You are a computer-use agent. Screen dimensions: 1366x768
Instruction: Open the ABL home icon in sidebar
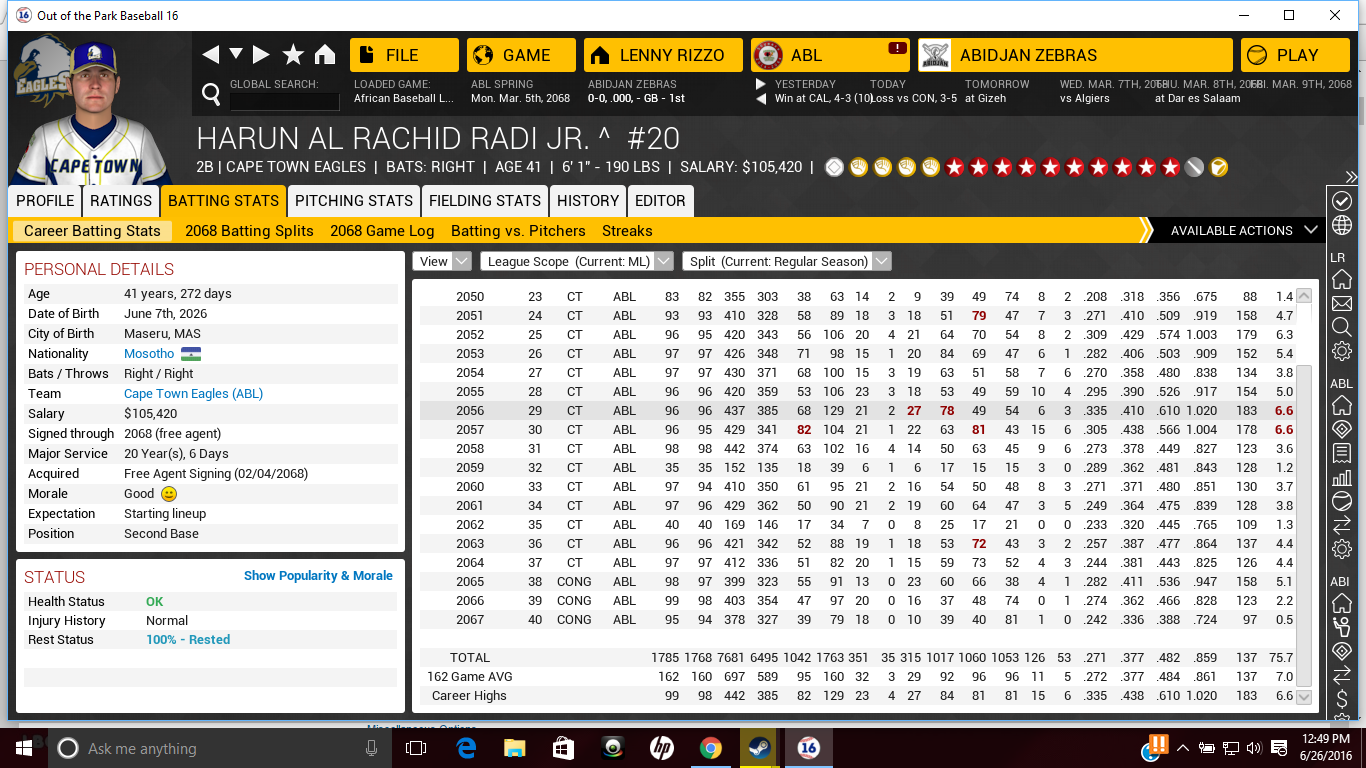1342,405
